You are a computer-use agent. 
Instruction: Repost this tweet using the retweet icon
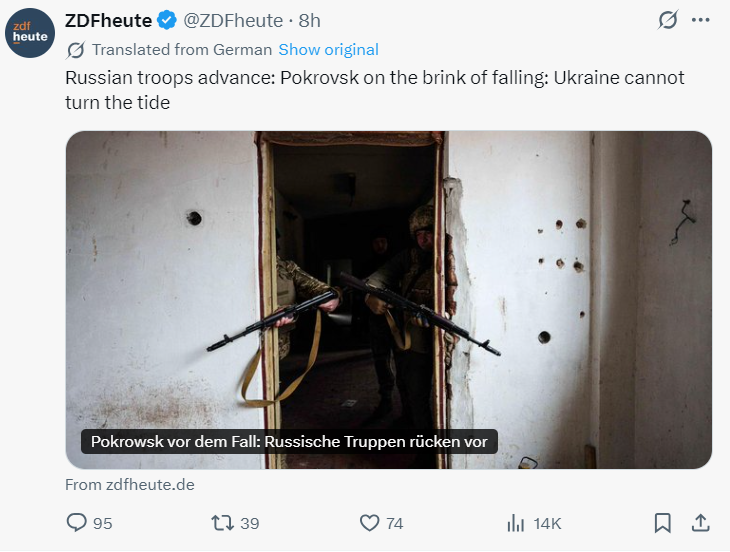[x=222, y=523]
